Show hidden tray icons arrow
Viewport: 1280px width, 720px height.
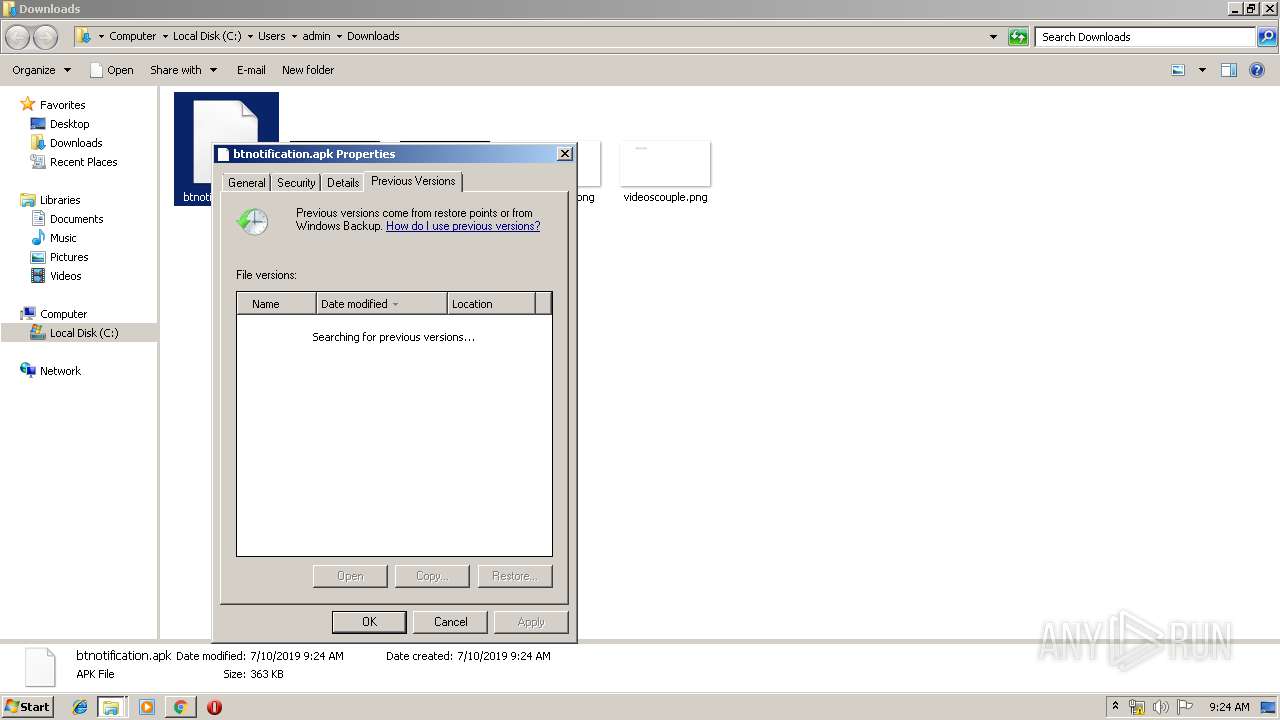coord(1115,707)
